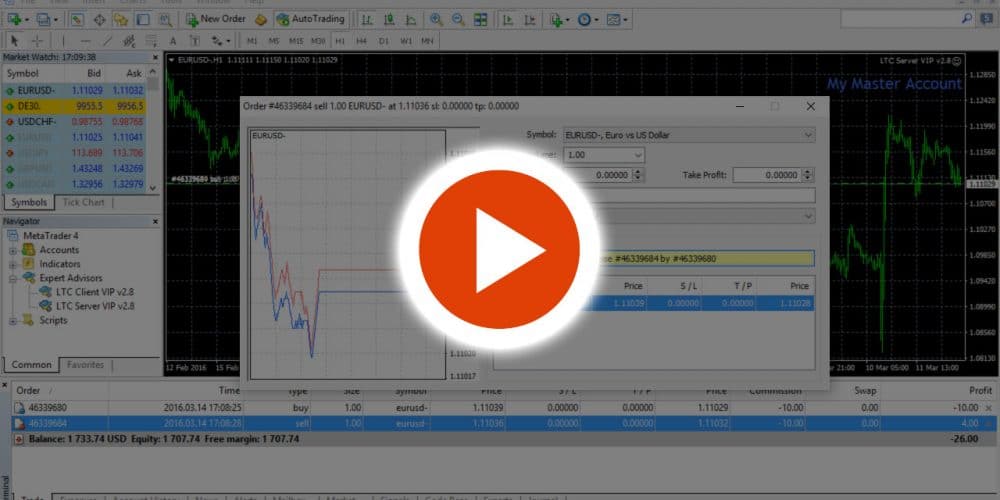Zoom out of the chart
The height and width of the screenshot is (500, 1000).
coord(458,20)
